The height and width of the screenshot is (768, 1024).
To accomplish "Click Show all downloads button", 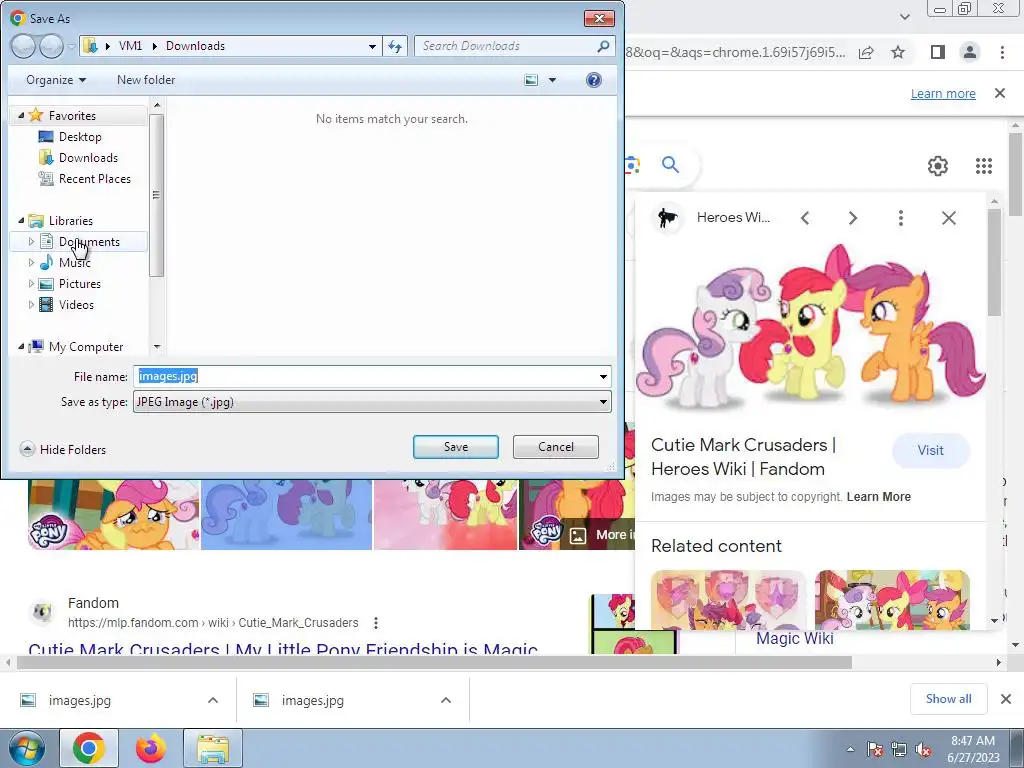I will [948, 699].
